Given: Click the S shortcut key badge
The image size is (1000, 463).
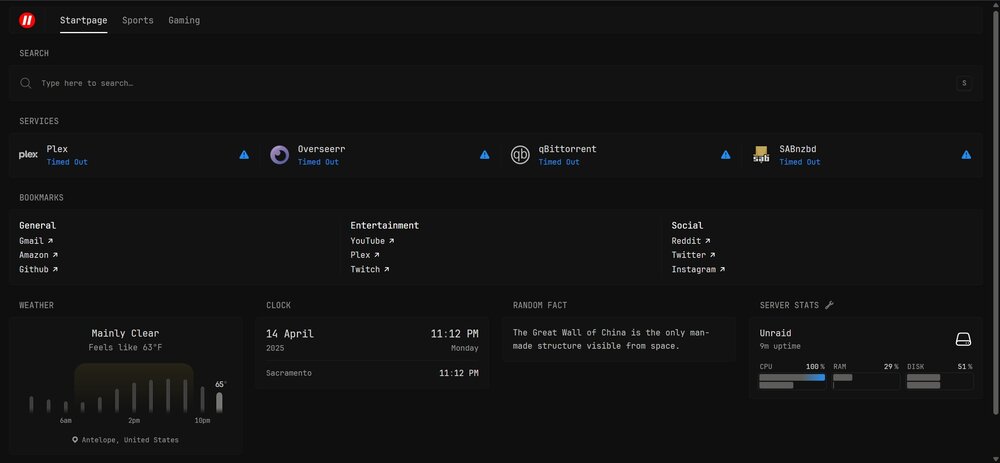Looking at the screenshot, I should click(x=964, y=84).
